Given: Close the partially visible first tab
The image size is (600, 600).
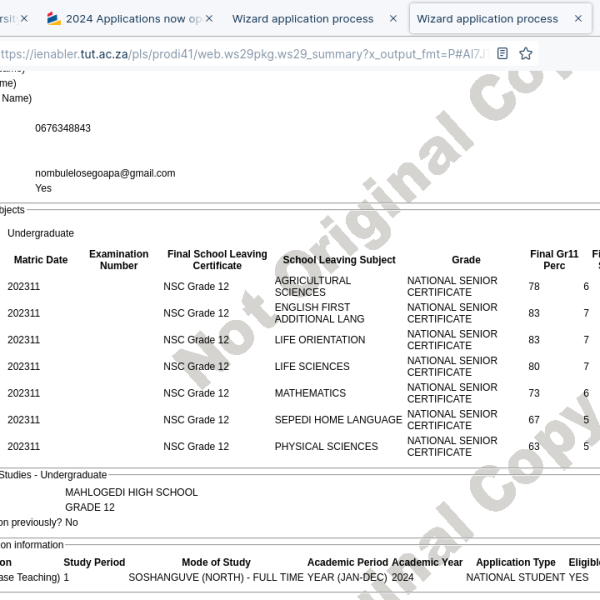Looking at the screenshot, I should tap(24, 18).
